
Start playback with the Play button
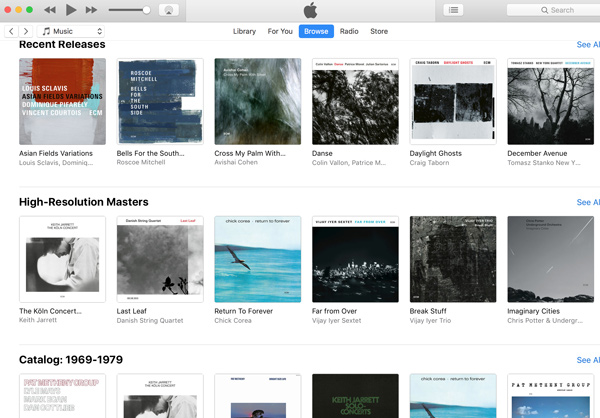tap(71, 10)
